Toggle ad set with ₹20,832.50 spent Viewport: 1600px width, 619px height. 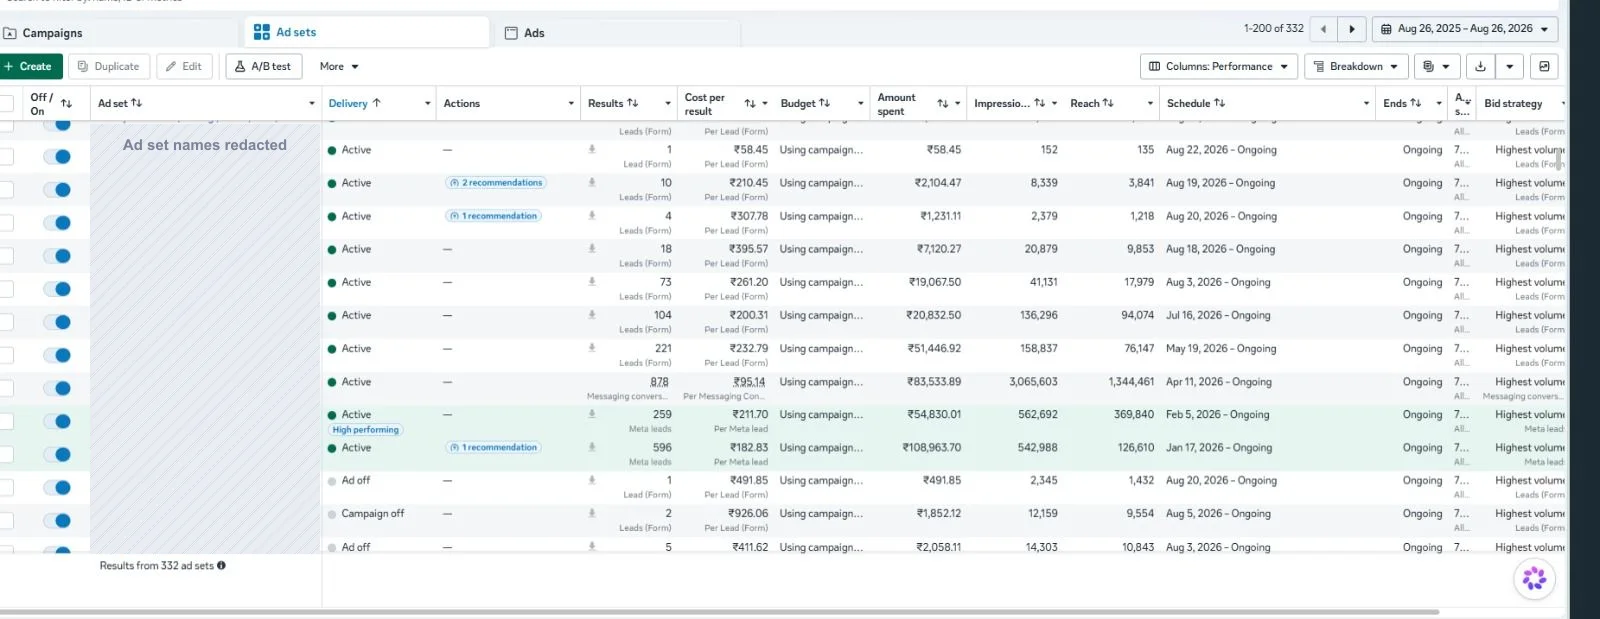coord(57,322)
